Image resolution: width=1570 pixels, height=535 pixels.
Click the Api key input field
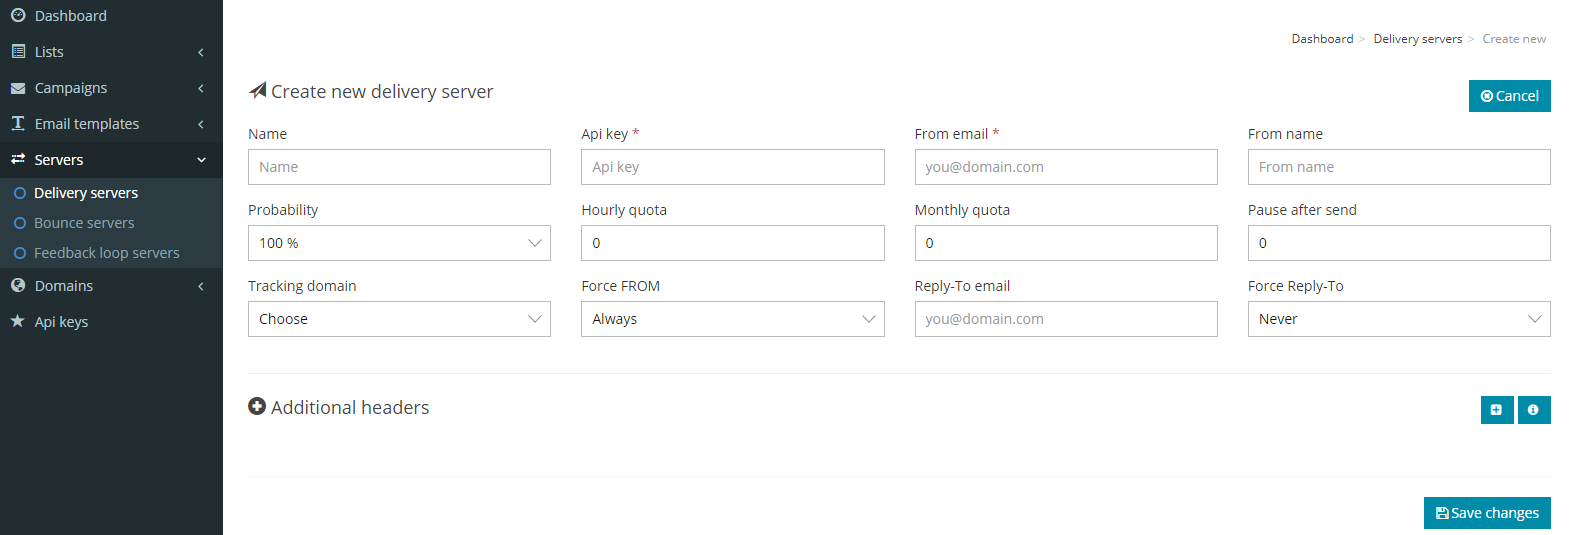[732, 167]
